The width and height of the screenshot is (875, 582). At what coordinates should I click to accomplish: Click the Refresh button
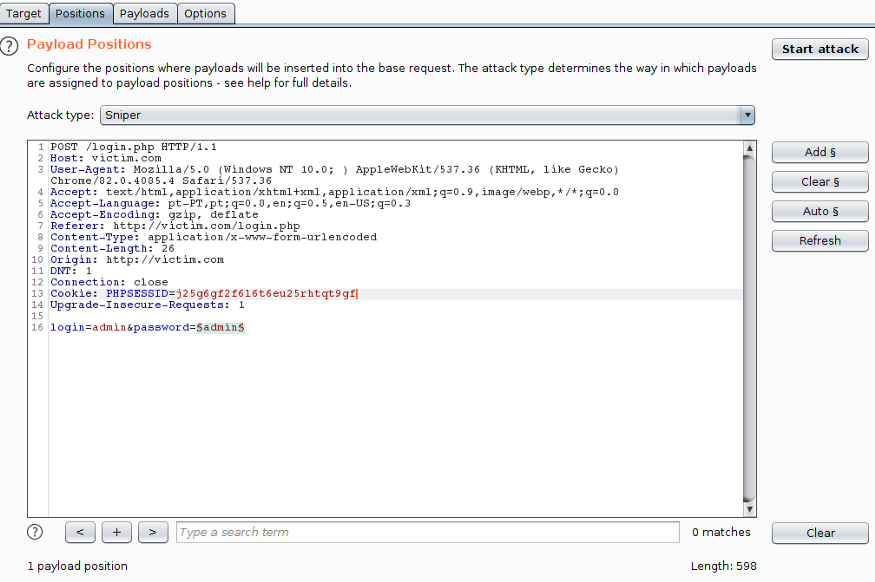point(820,241)
